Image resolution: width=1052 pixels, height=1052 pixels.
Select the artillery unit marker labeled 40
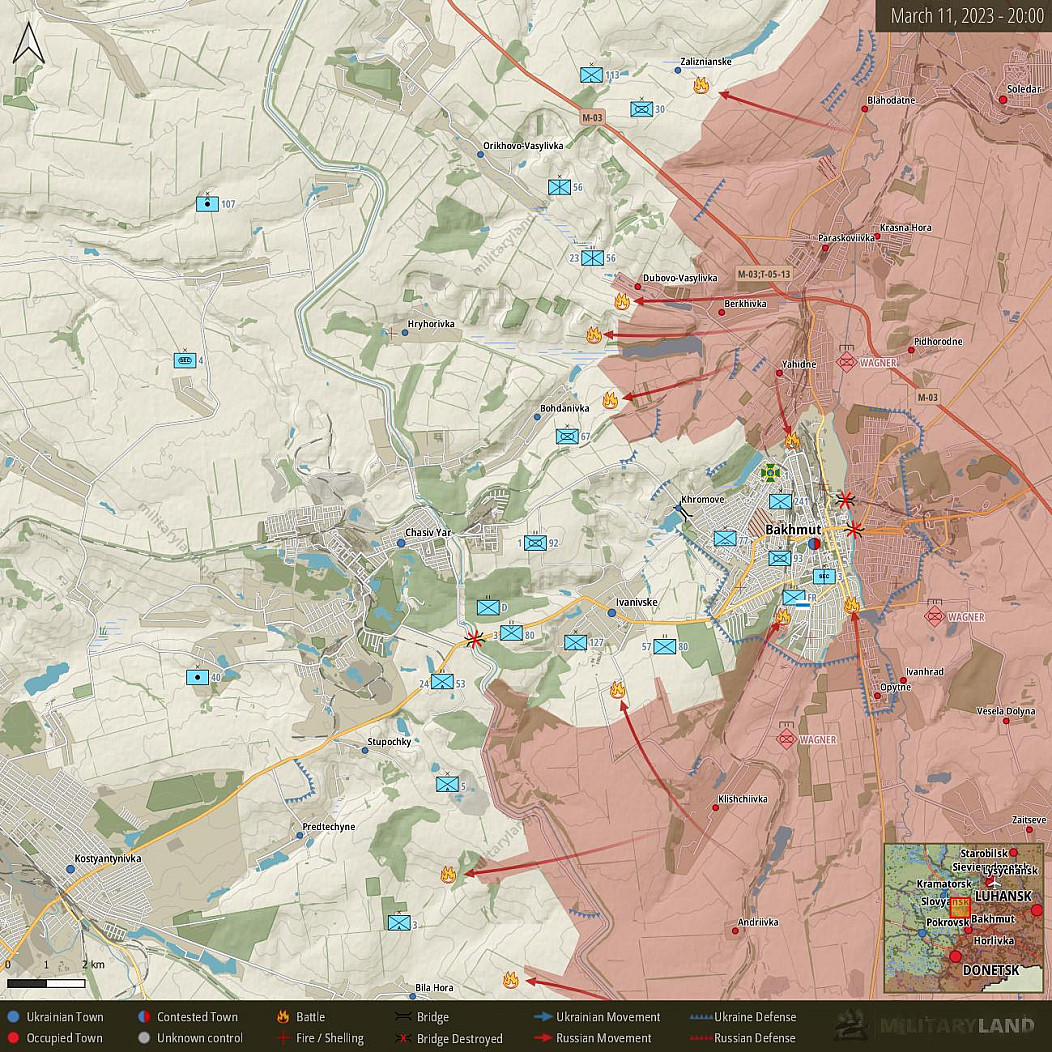[198, 677]
